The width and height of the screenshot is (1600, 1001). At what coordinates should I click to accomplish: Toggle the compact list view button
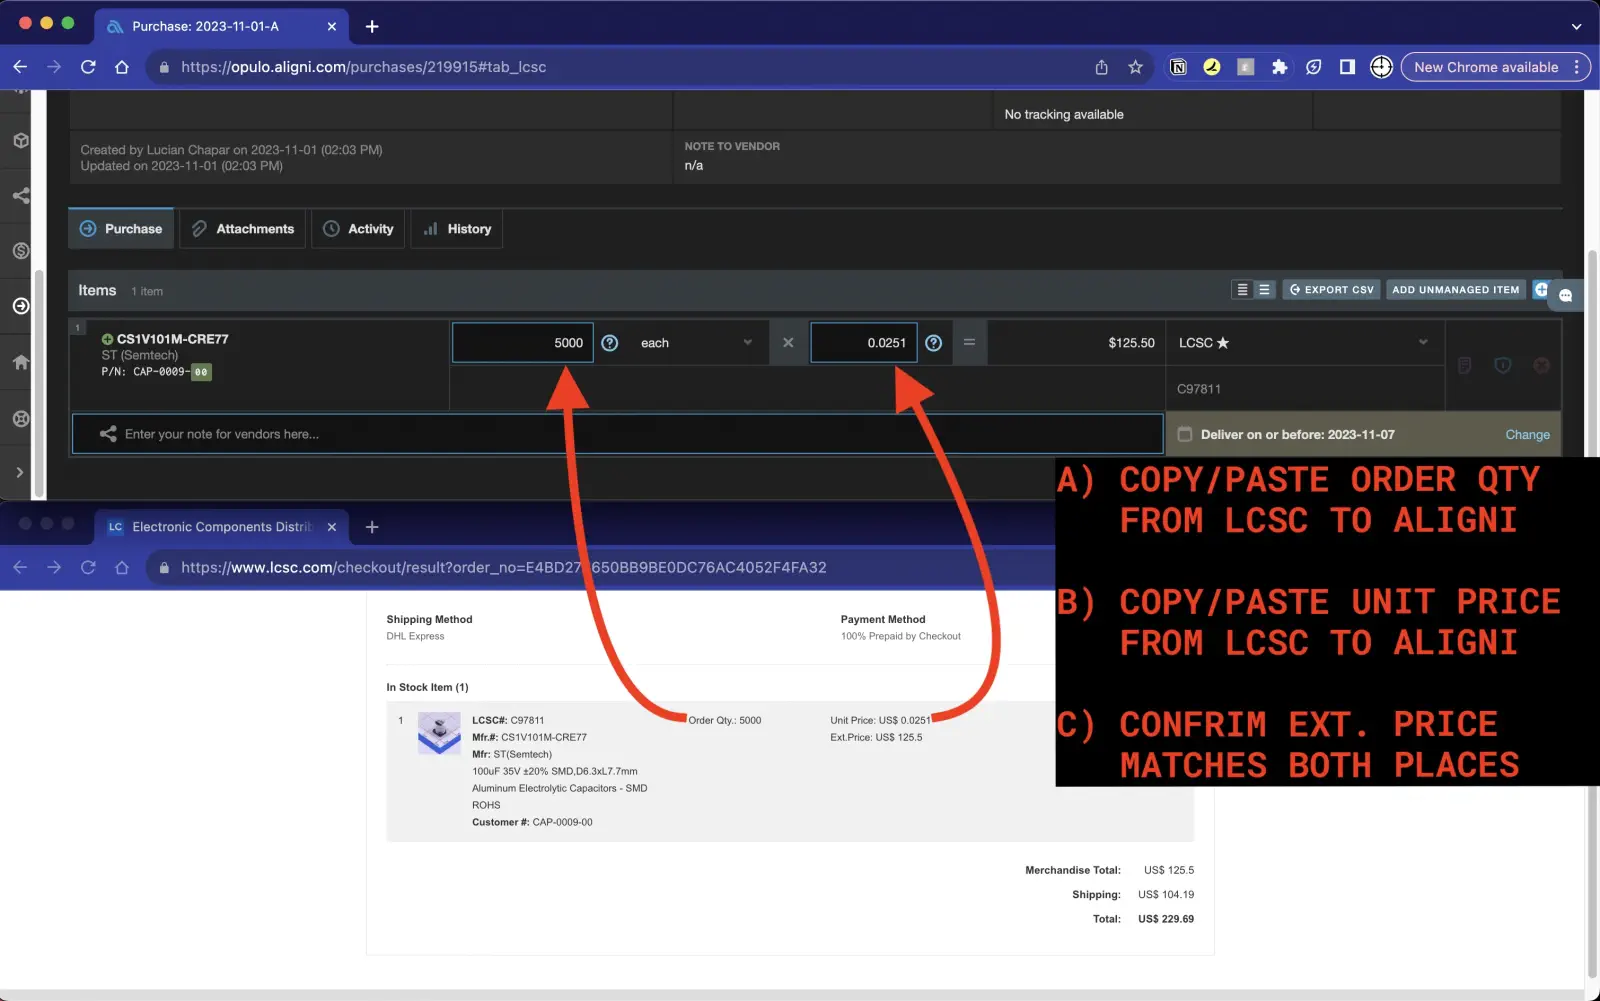coord(1242,290)
